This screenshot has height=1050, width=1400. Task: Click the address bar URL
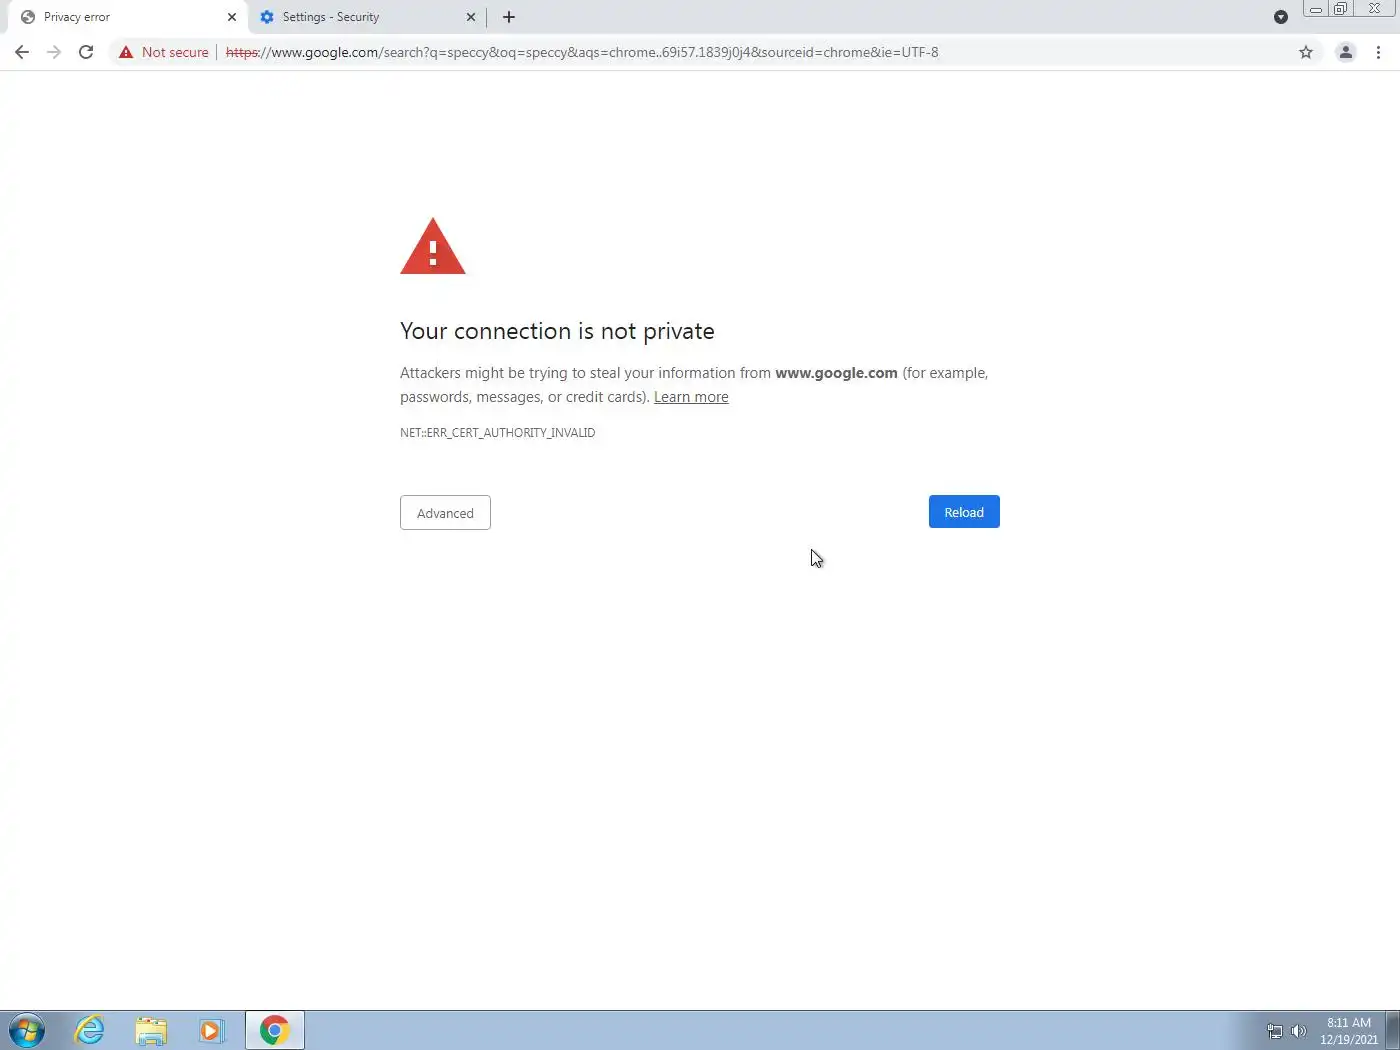tap(582, 52)
